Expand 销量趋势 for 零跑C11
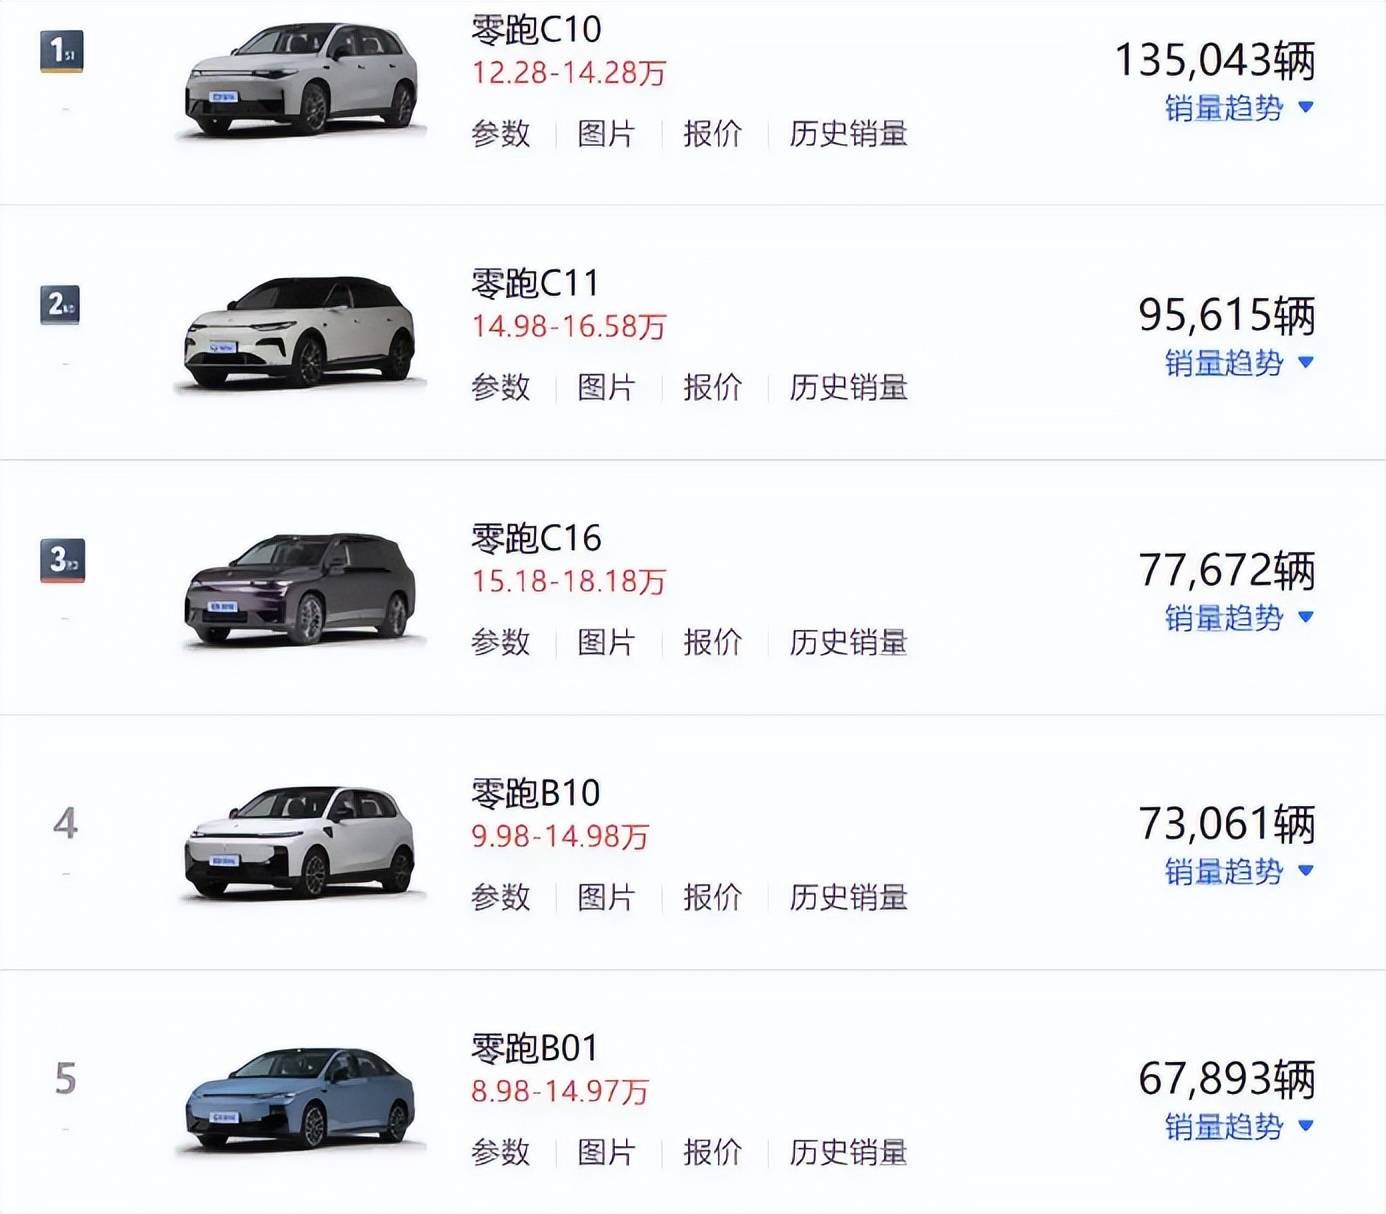The width and height of the screenshot is (1386, 1214). pos(1238,363)
